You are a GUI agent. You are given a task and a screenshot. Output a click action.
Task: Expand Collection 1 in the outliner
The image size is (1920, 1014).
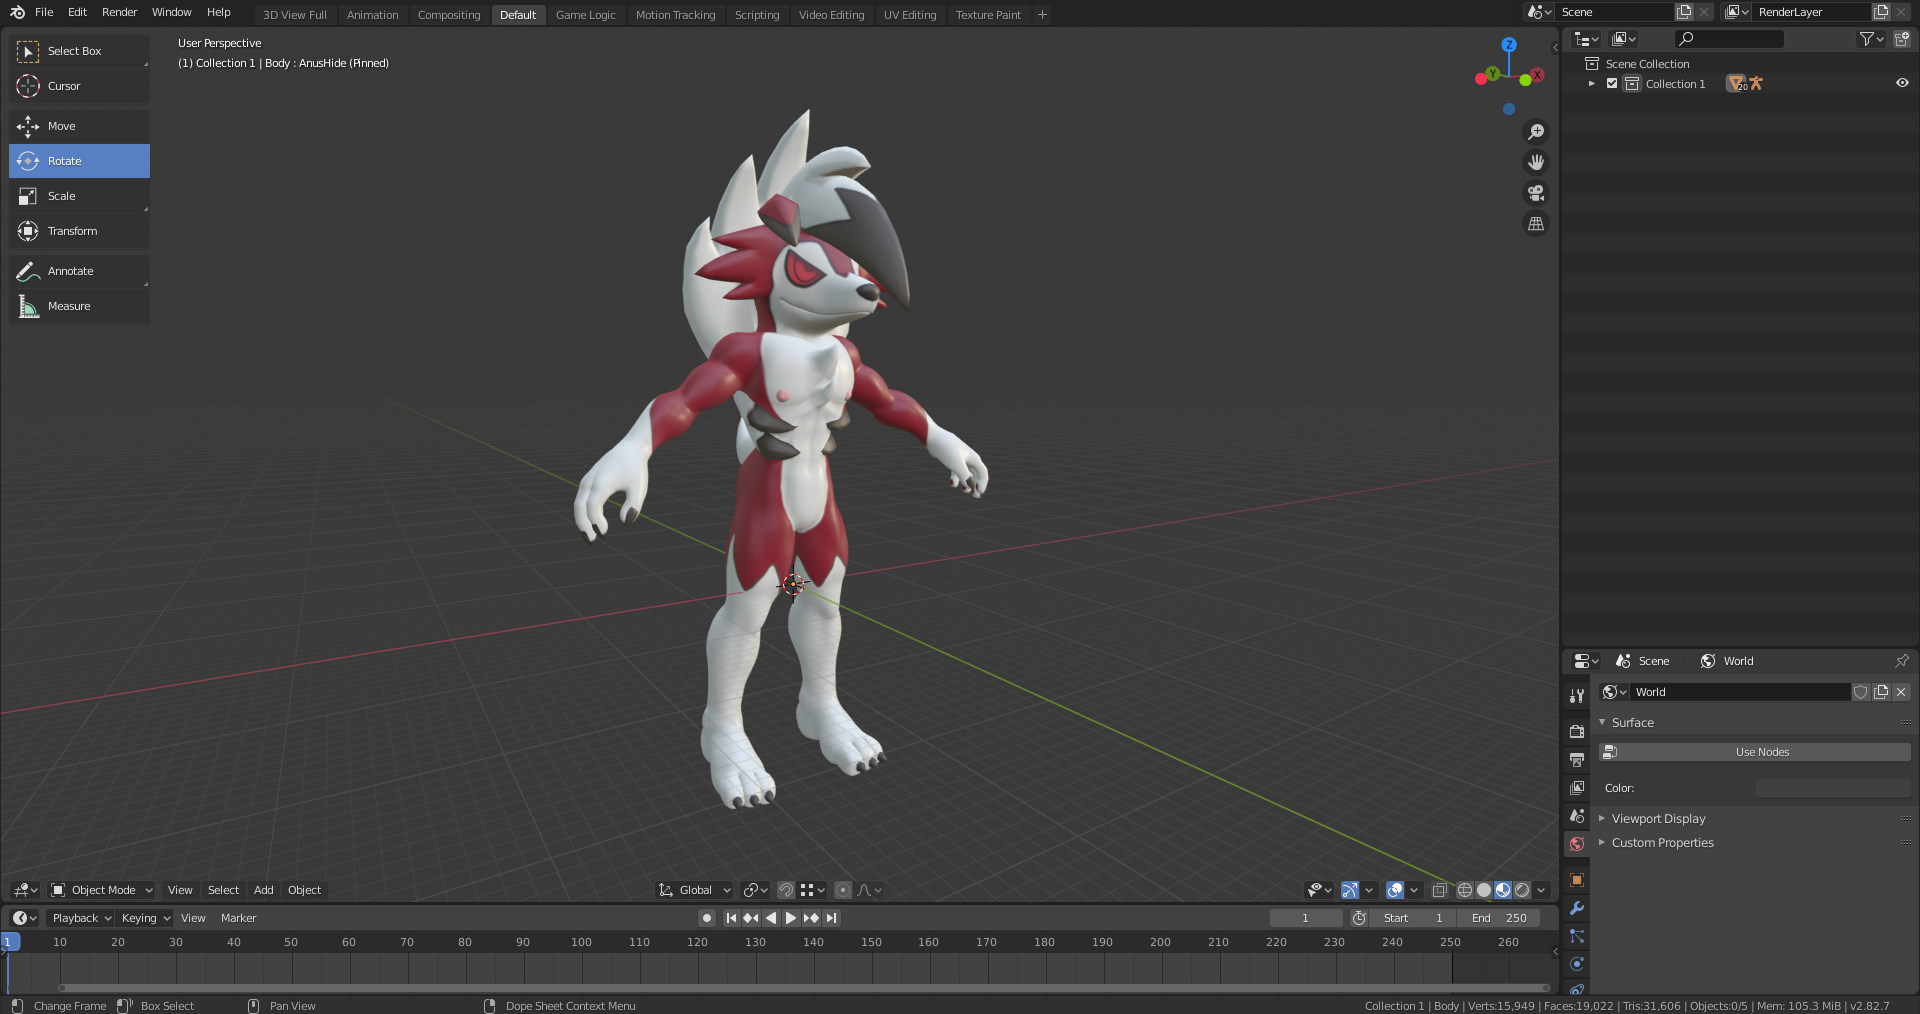[1591, 84]
